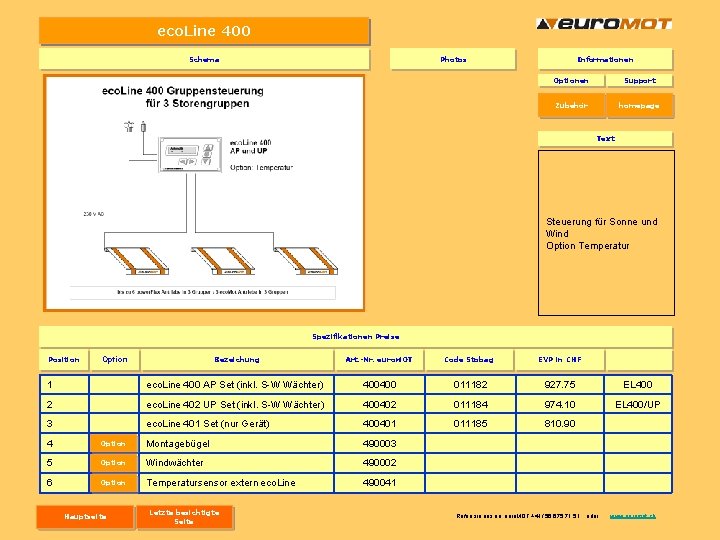Open the Option button for Montagebügel
Viewport: 720px width, 540px height.
pos(113,444)
